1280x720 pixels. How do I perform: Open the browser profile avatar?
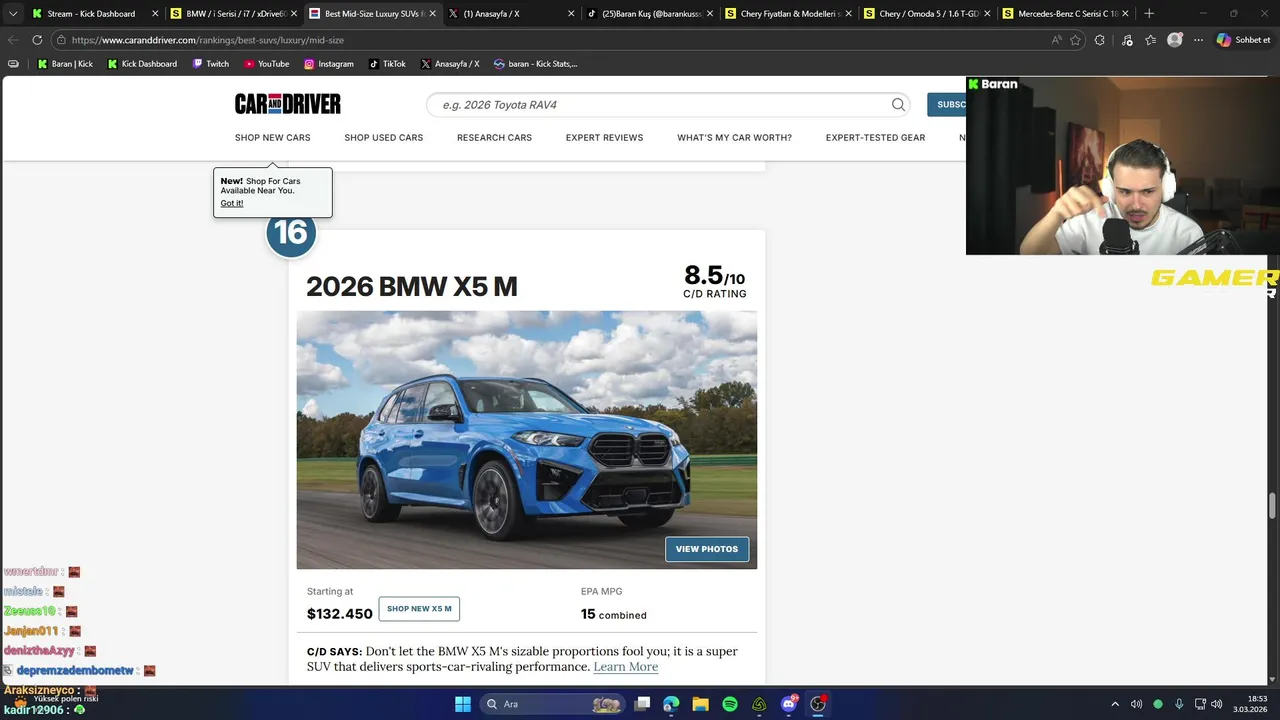pos(1175,40)
